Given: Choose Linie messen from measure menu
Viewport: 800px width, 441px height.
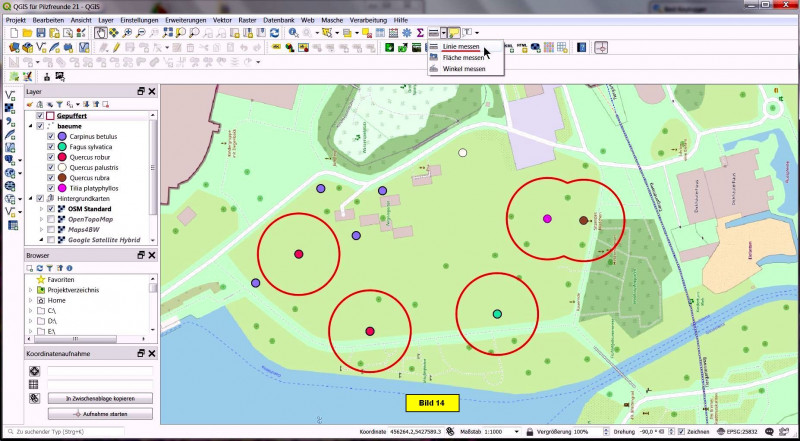Looking at the screenshot, I should 461,47.
